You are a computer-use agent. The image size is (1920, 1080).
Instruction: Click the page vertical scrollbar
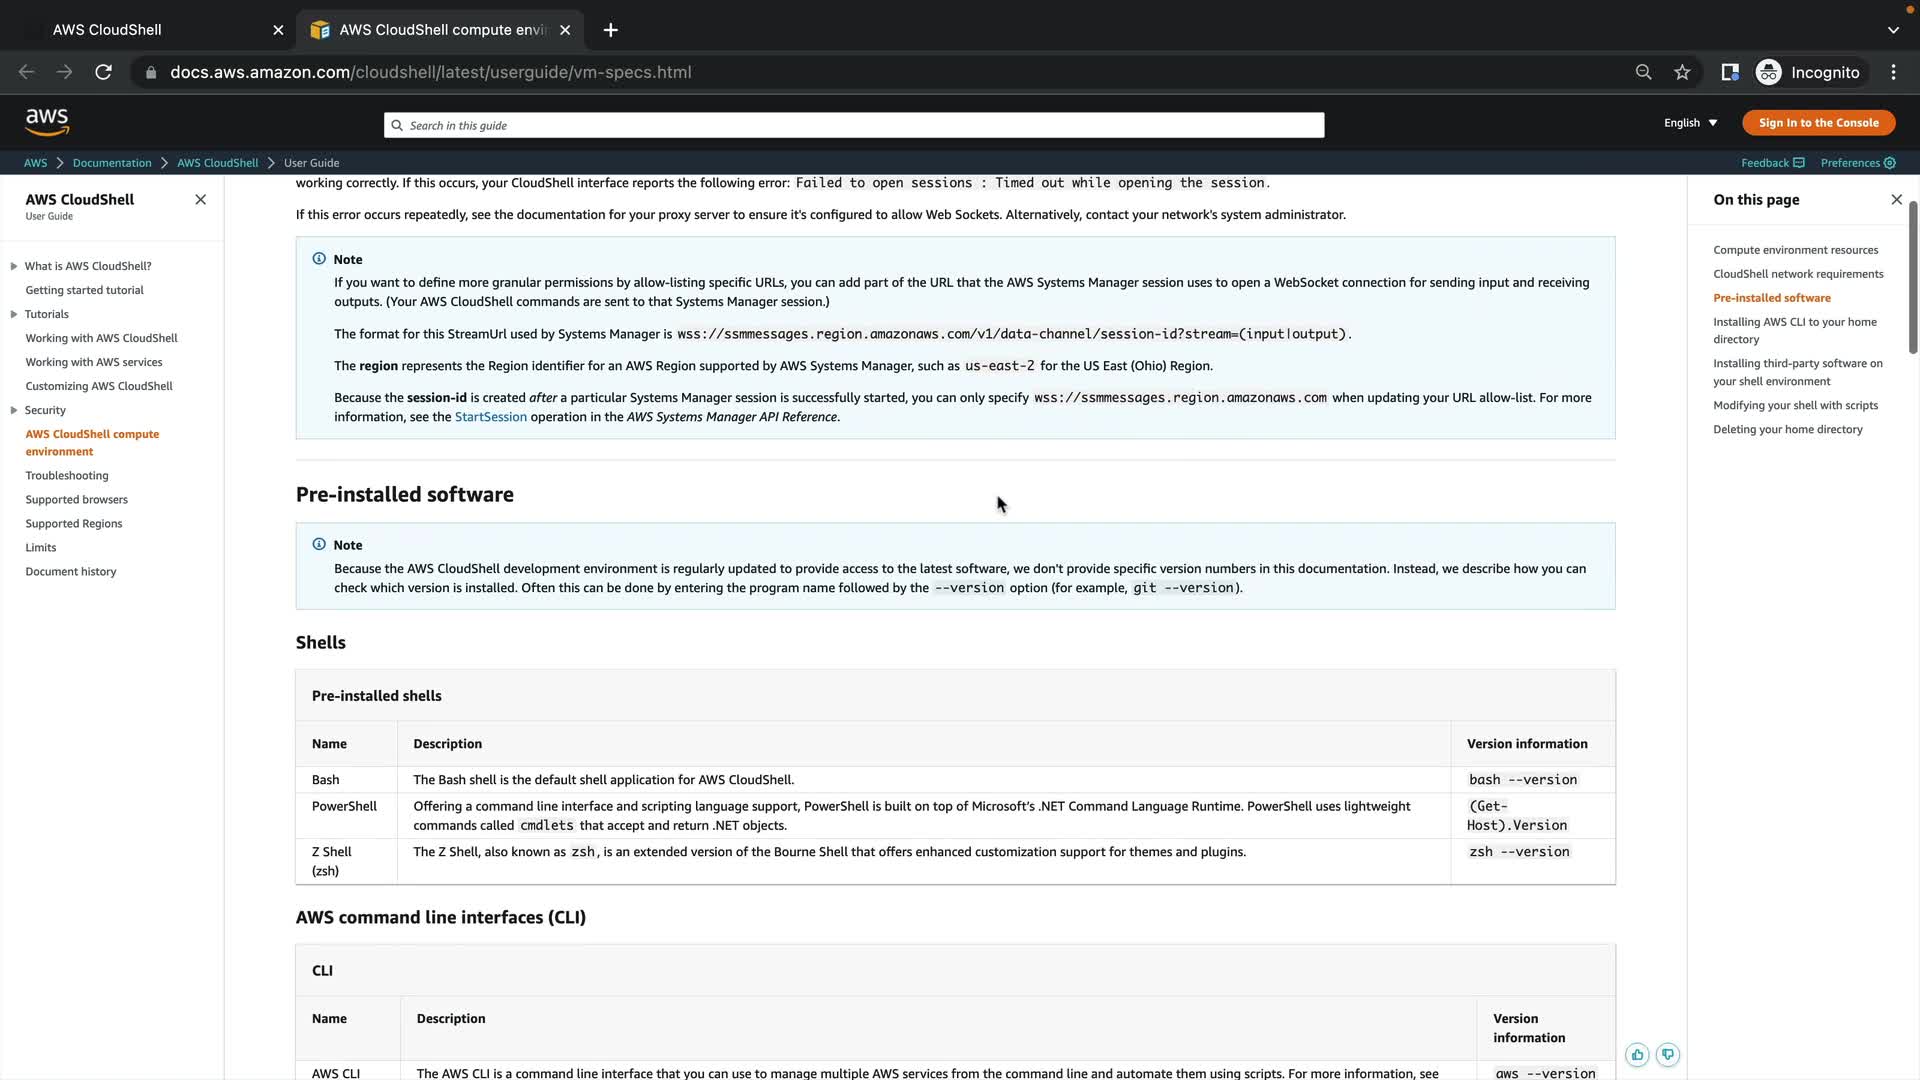[1912, 277]
